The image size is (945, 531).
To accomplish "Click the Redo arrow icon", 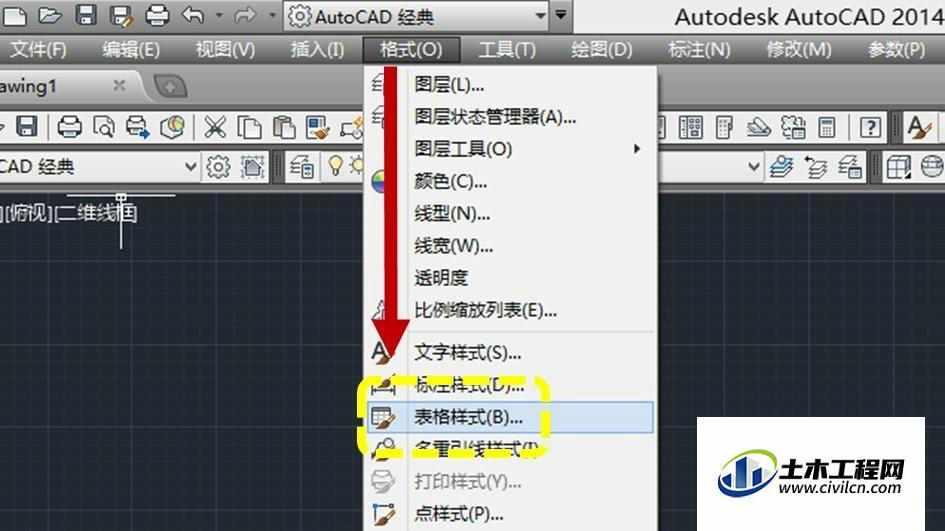I will (245, 14).
